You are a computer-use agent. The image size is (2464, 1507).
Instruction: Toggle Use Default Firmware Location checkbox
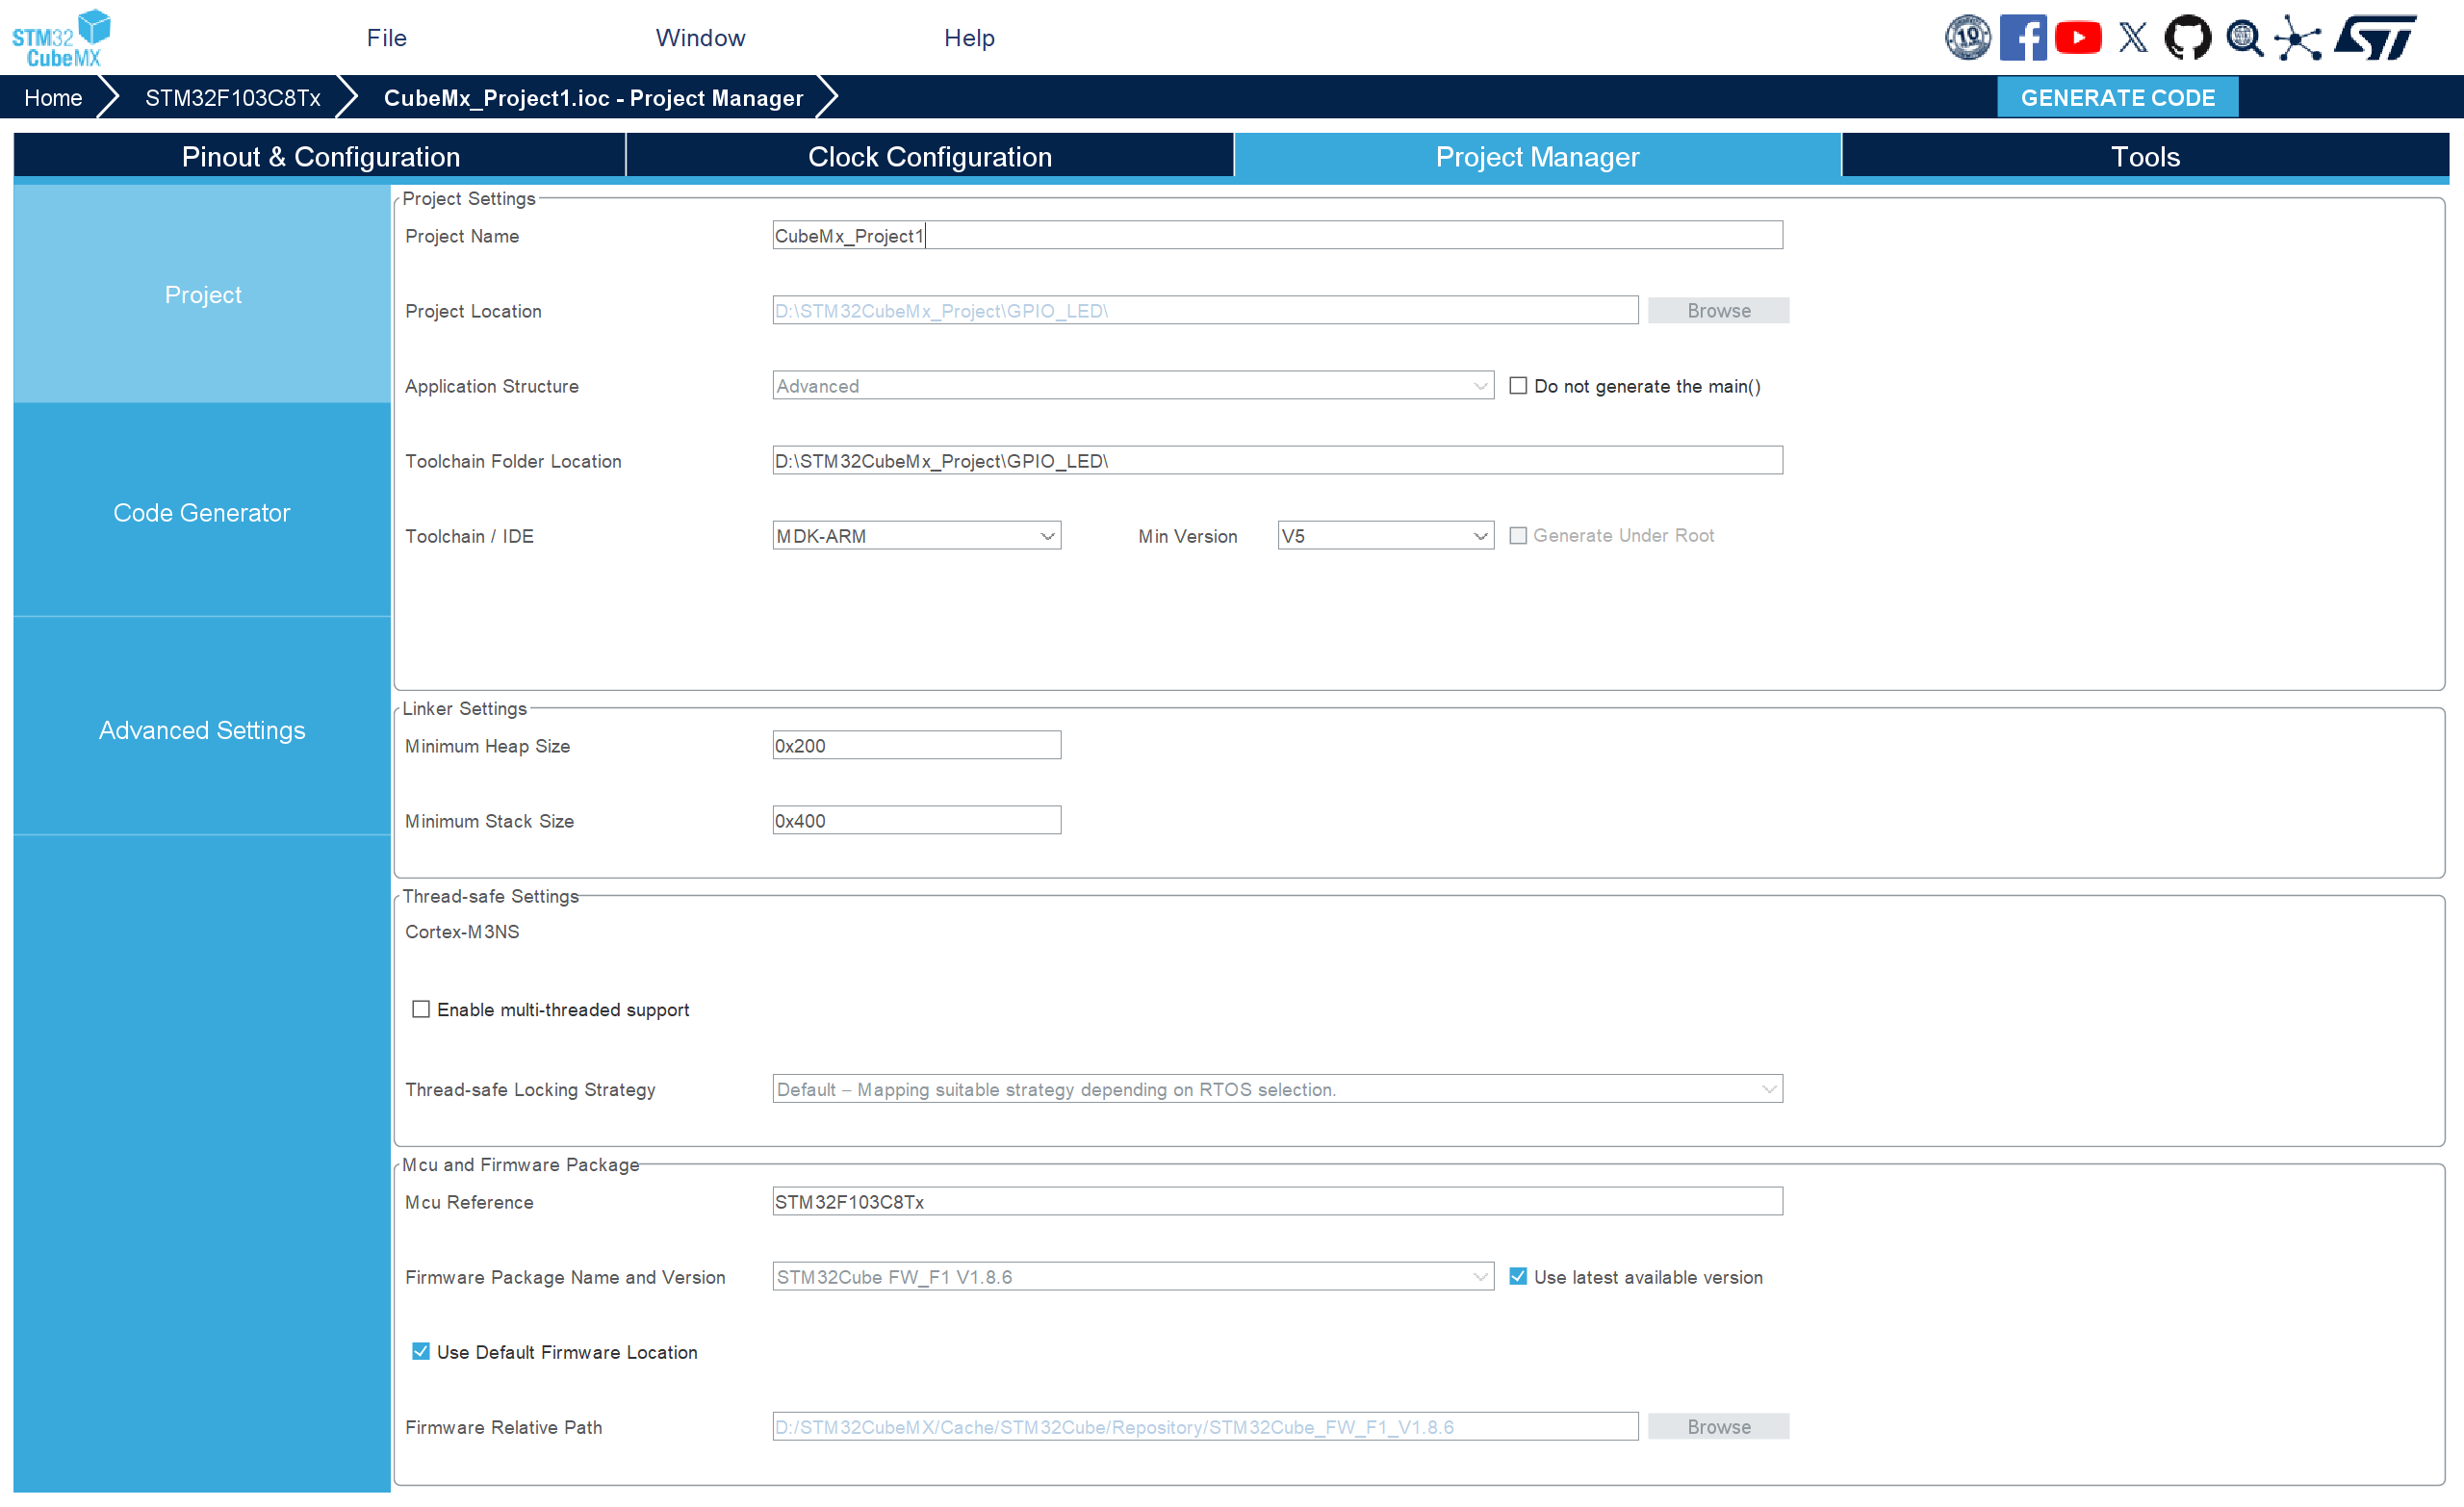[x=421, y=1352]
